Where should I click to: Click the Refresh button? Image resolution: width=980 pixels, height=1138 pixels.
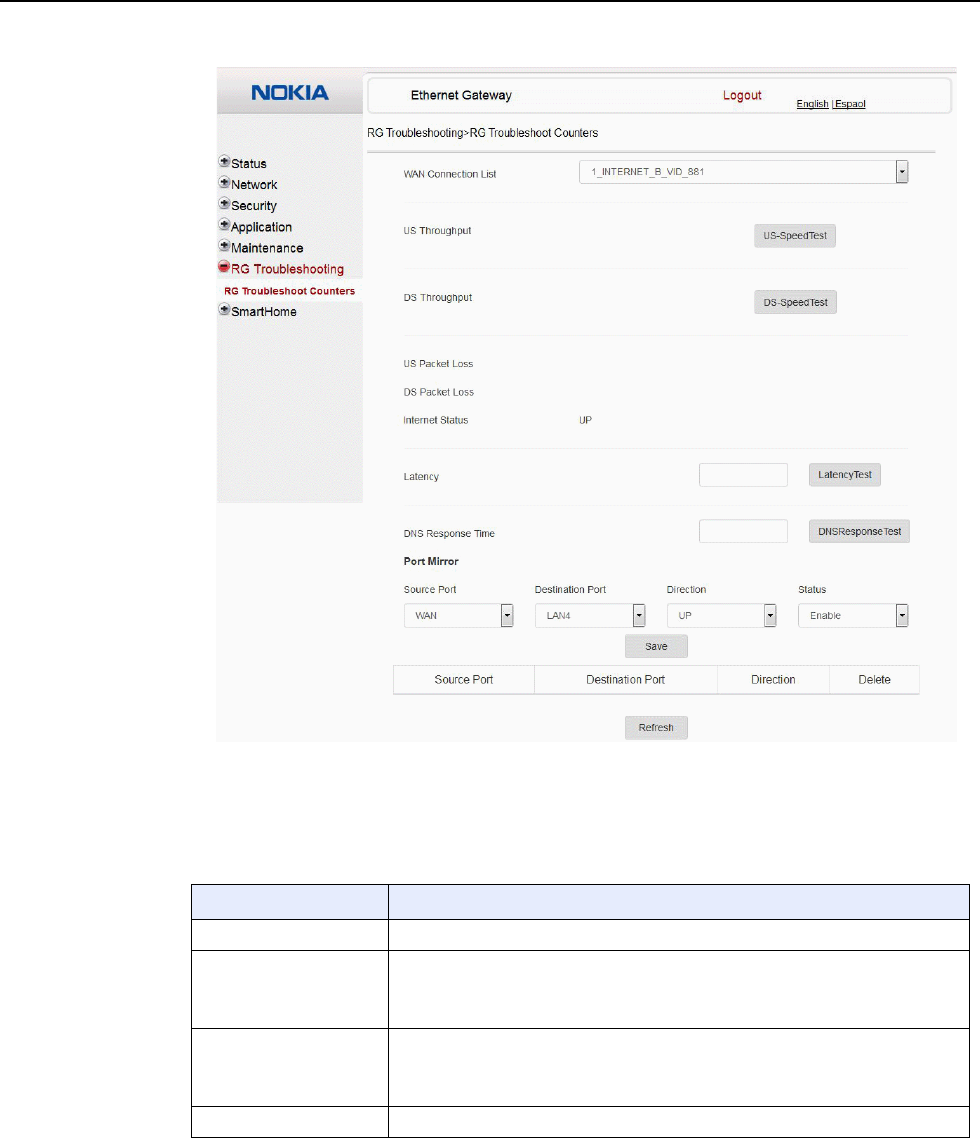tap(656, 727)
